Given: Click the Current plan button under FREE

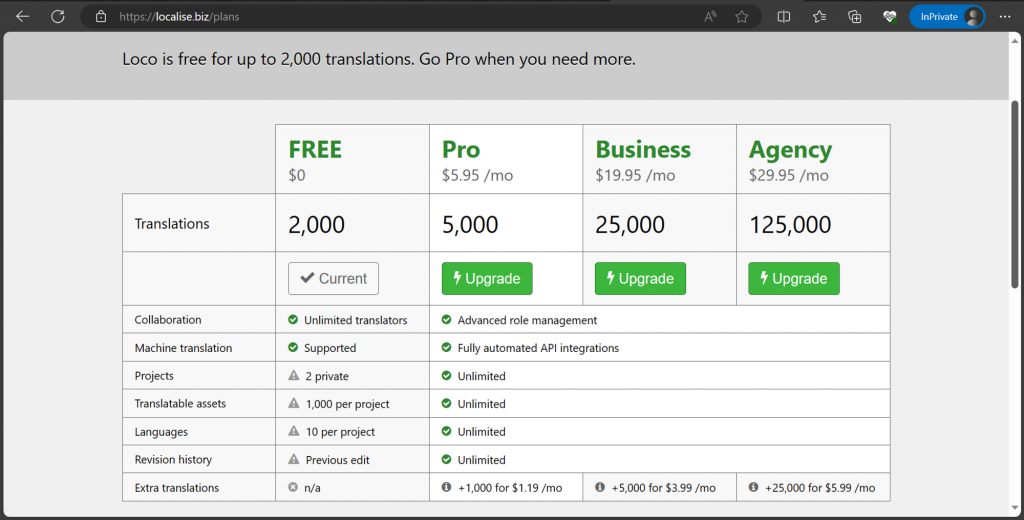Looking at the screenshot, I should [x=333, y=278].
